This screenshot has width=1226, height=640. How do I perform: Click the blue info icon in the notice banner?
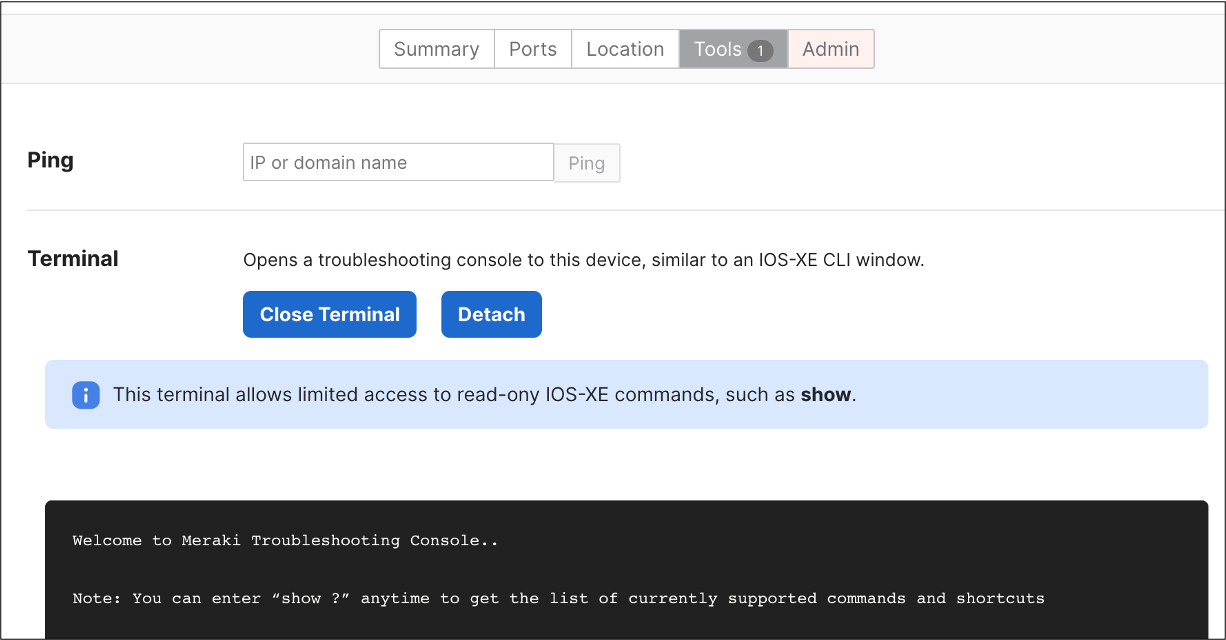(86, 395)
